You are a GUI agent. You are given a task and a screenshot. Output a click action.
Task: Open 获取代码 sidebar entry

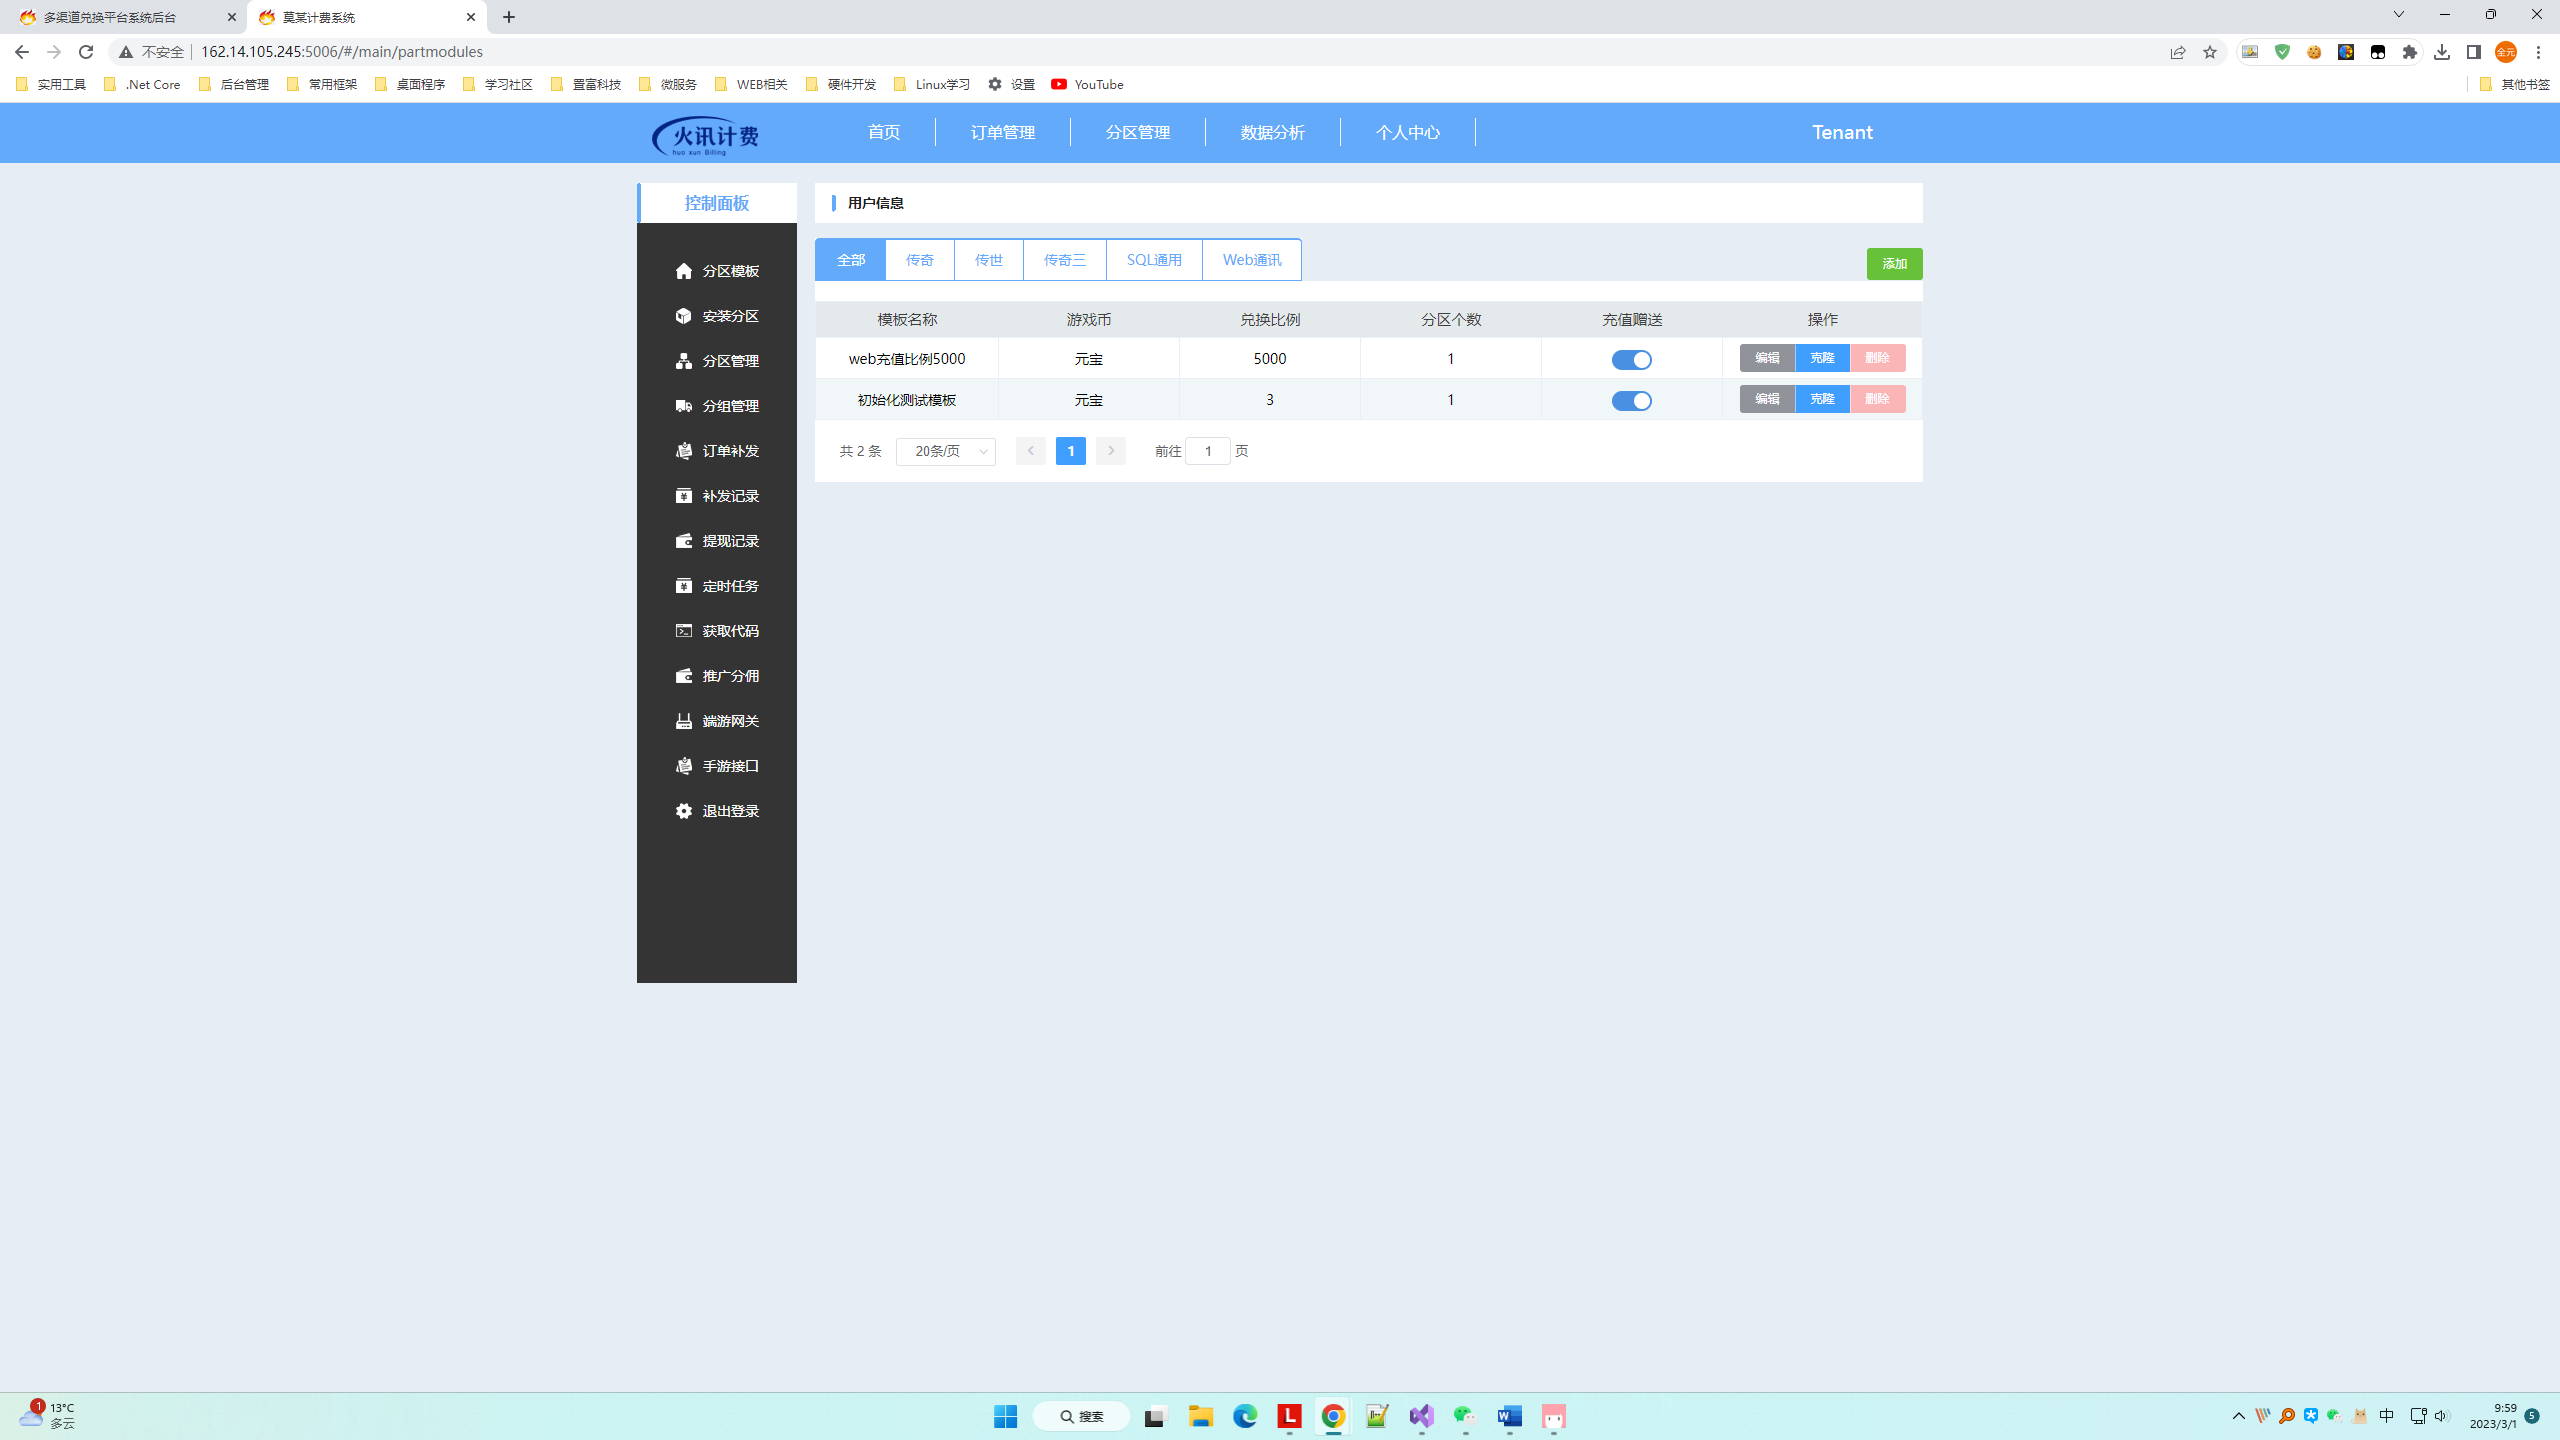pyautogui.click(x=717, y=631)
